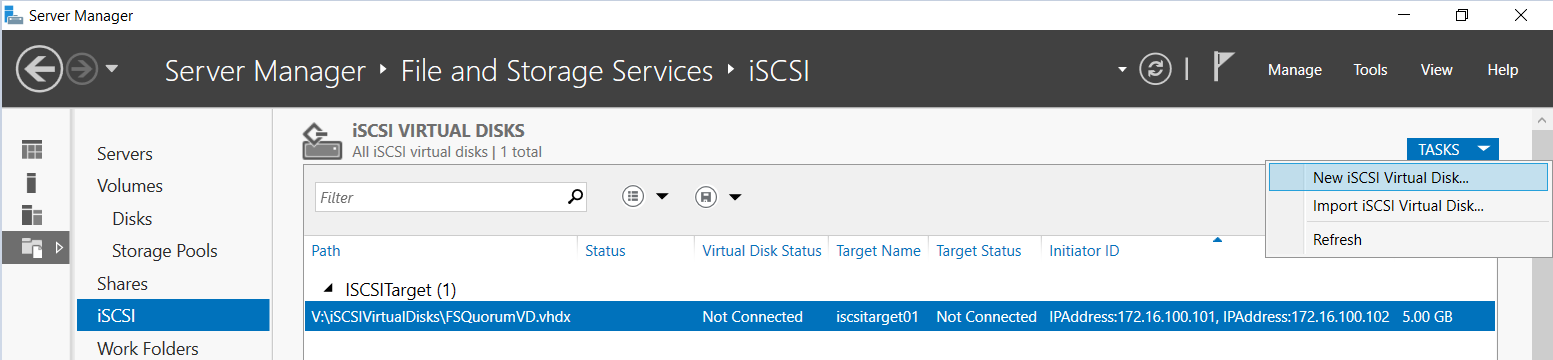The width and height of the screenshot is (1553, 360).
Task: Click Server Manager in the breadcrumb
Action: [x=265, y=71]
